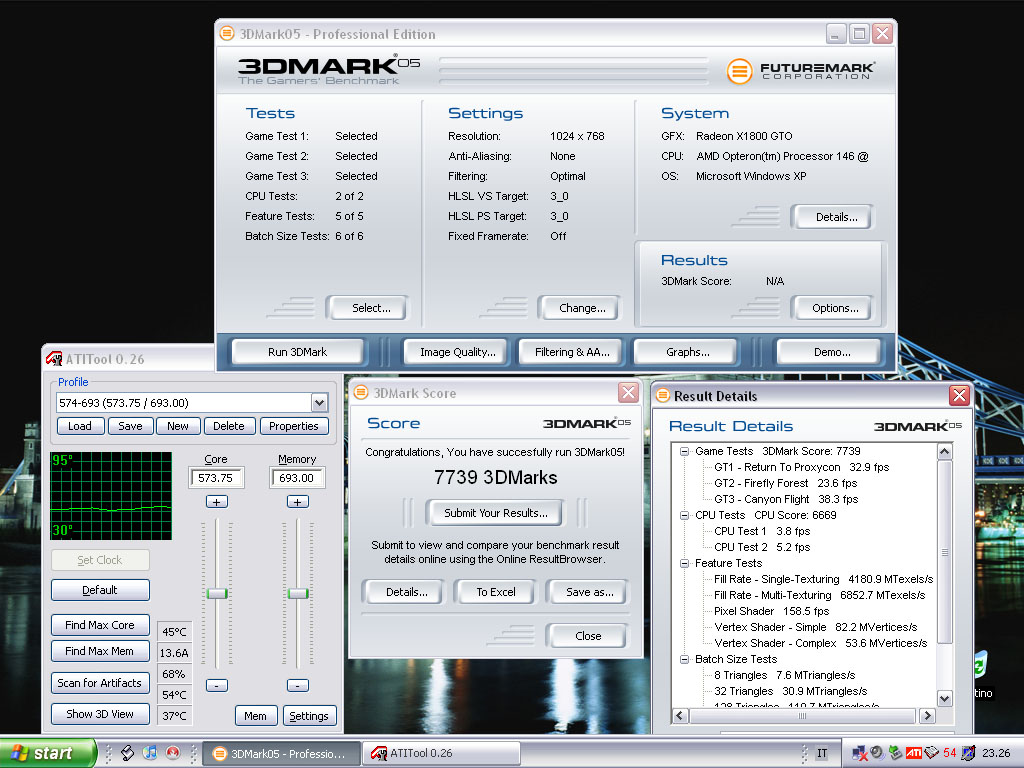Click the iTunes quick launch icon
This screenshot has width=1024, height=768.
[150, 753]
